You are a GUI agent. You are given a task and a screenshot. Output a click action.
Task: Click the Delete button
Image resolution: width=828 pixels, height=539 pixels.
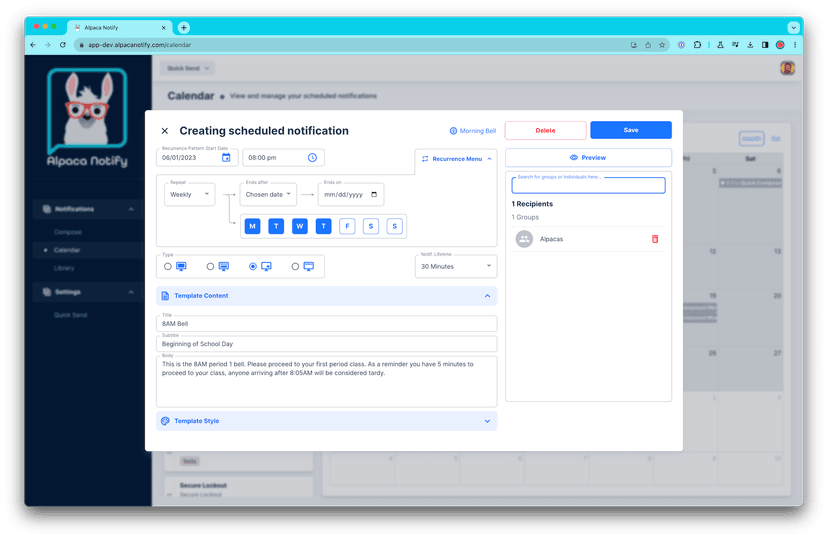[x=545, y=130]
